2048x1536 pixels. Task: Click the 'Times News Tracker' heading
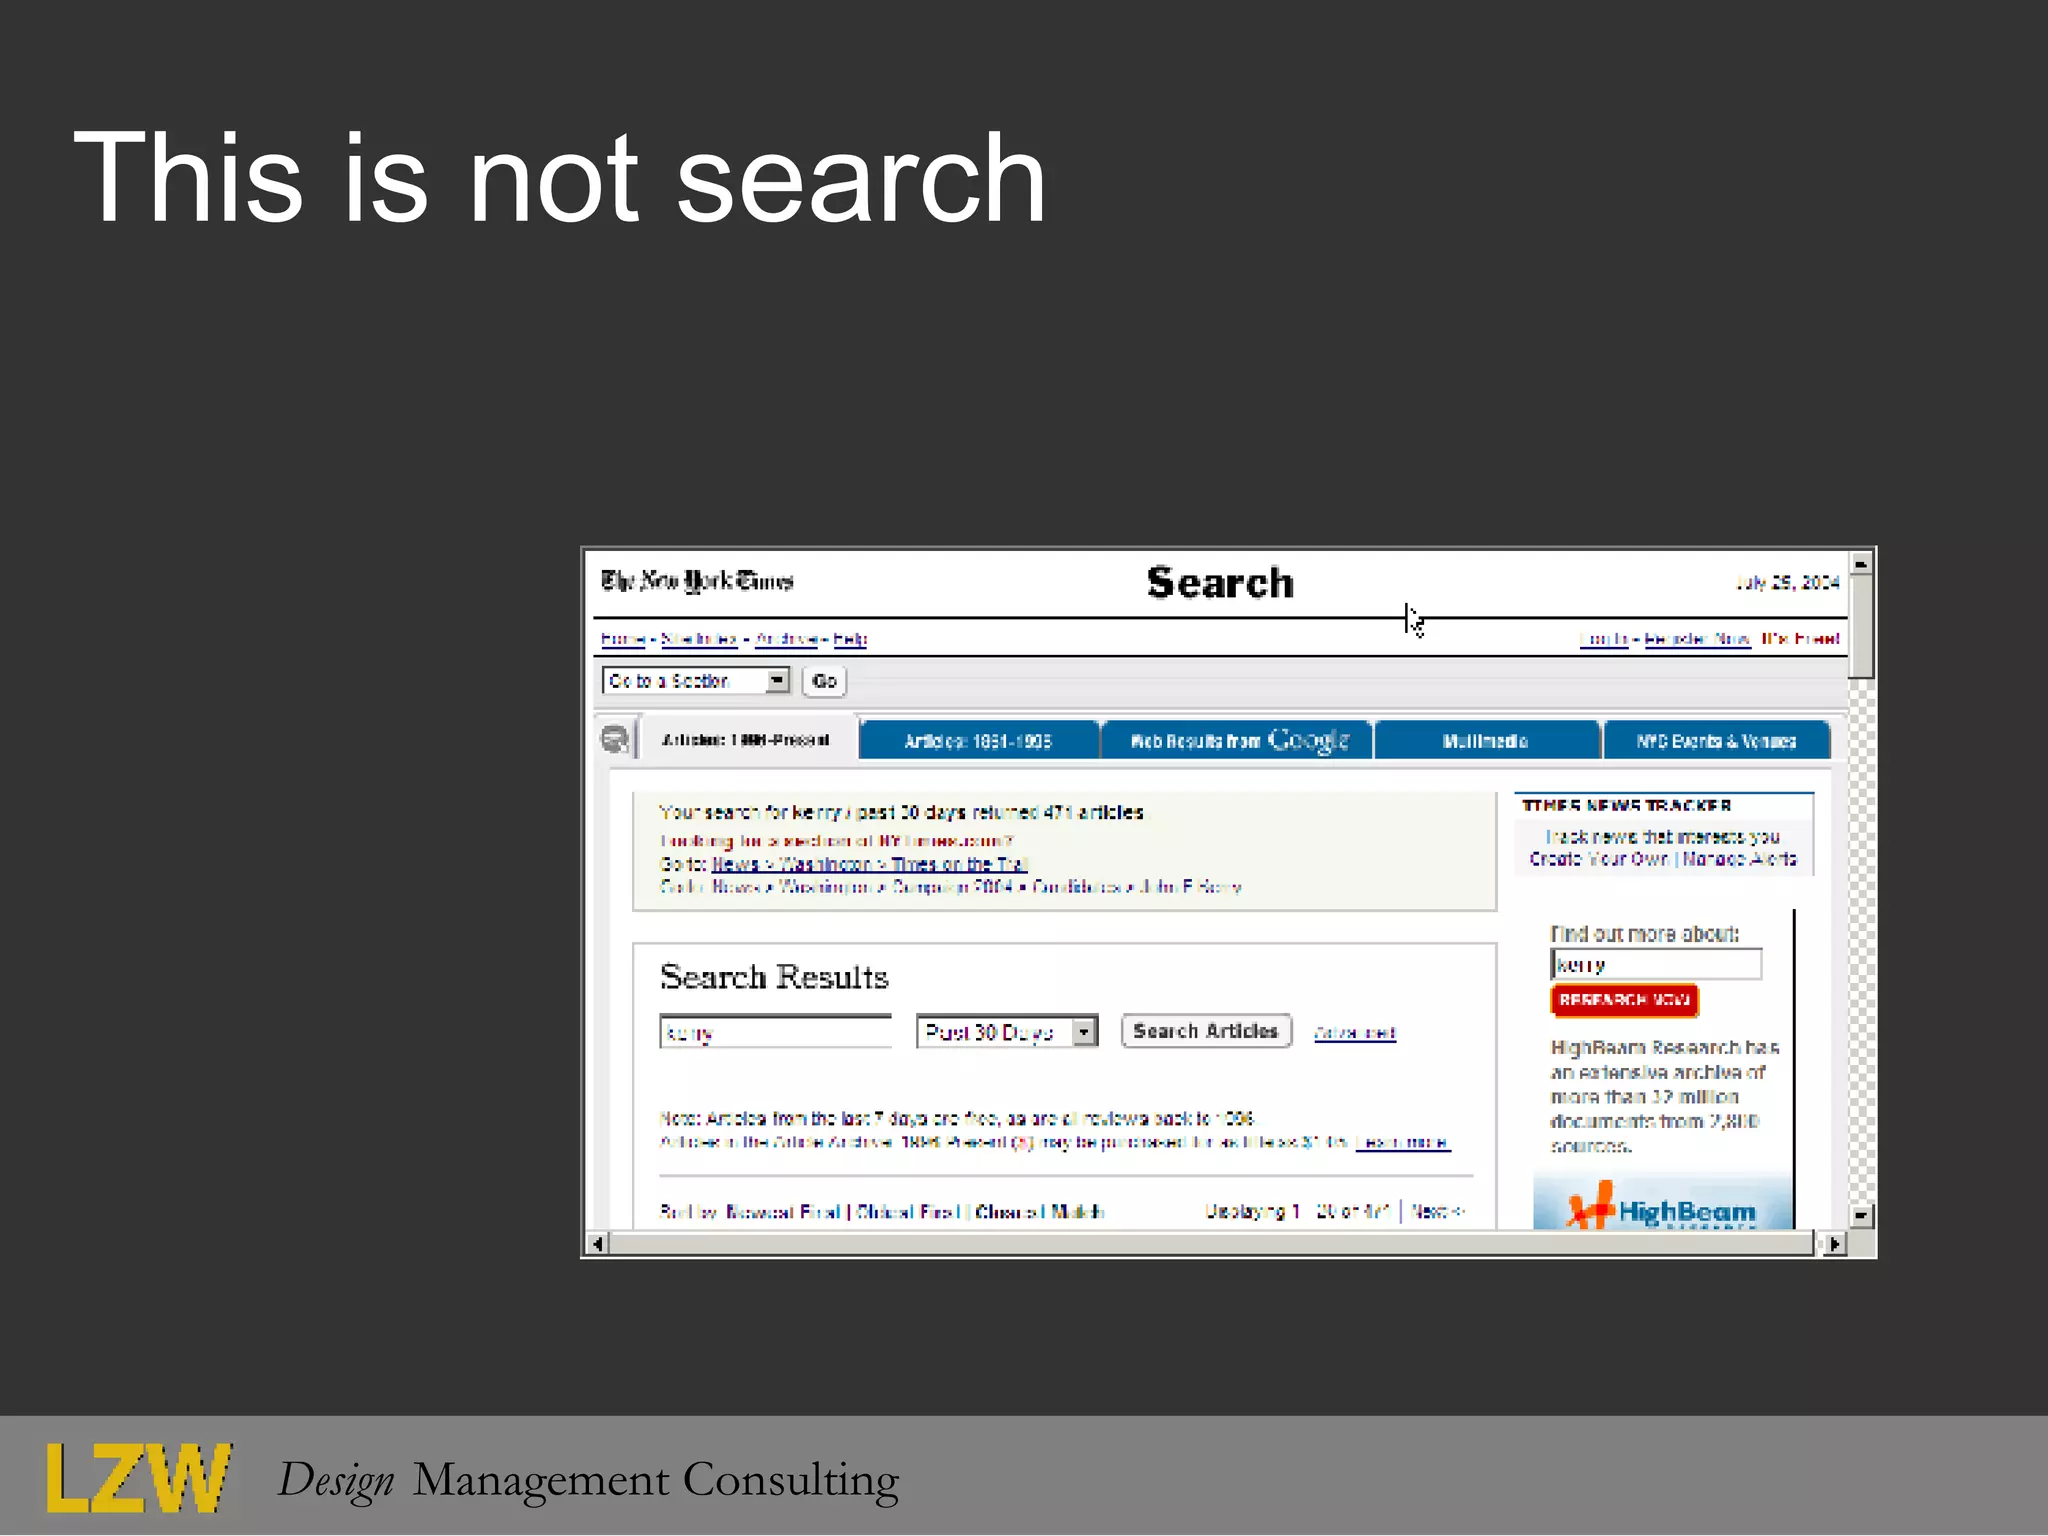pyautogui.click(x=1627, y=805)
